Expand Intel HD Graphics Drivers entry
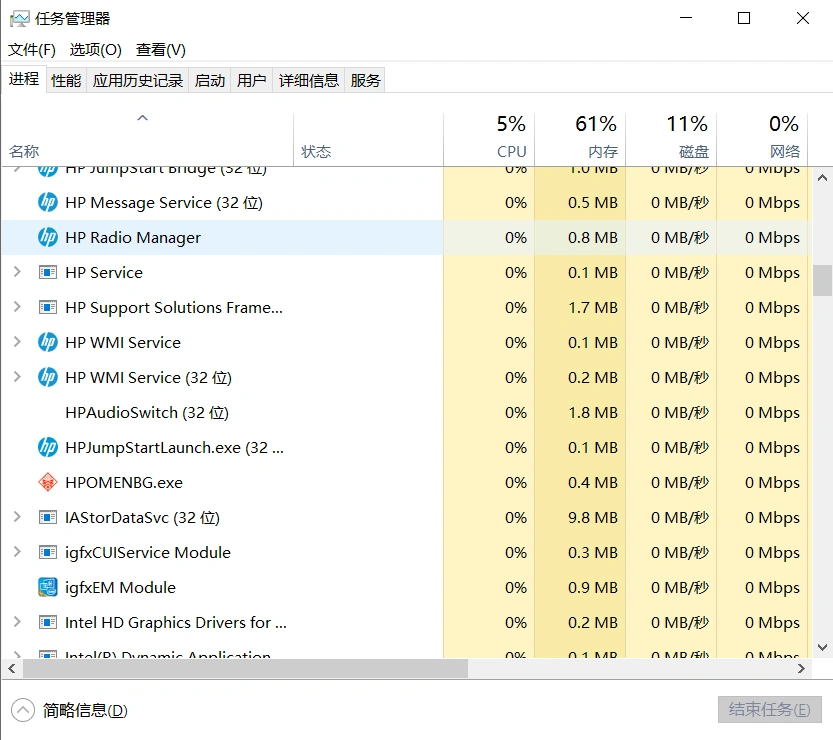 tap(17, 623)
